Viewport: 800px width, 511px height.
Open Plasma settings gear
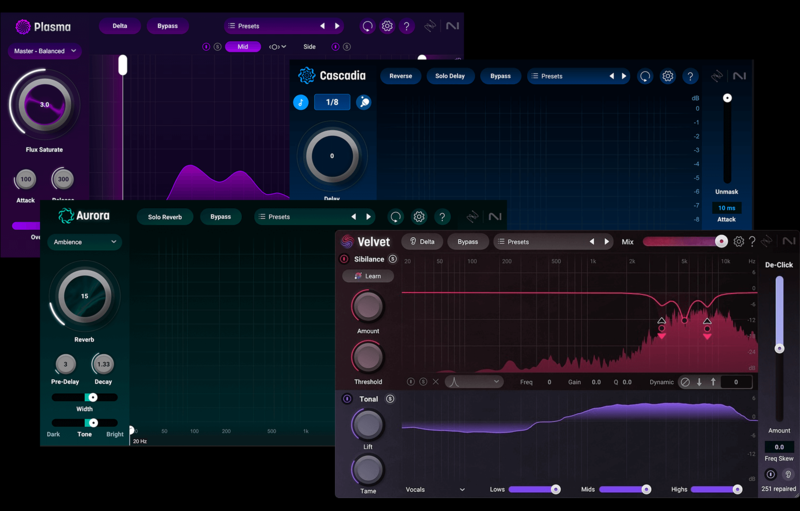click(387, 26)
